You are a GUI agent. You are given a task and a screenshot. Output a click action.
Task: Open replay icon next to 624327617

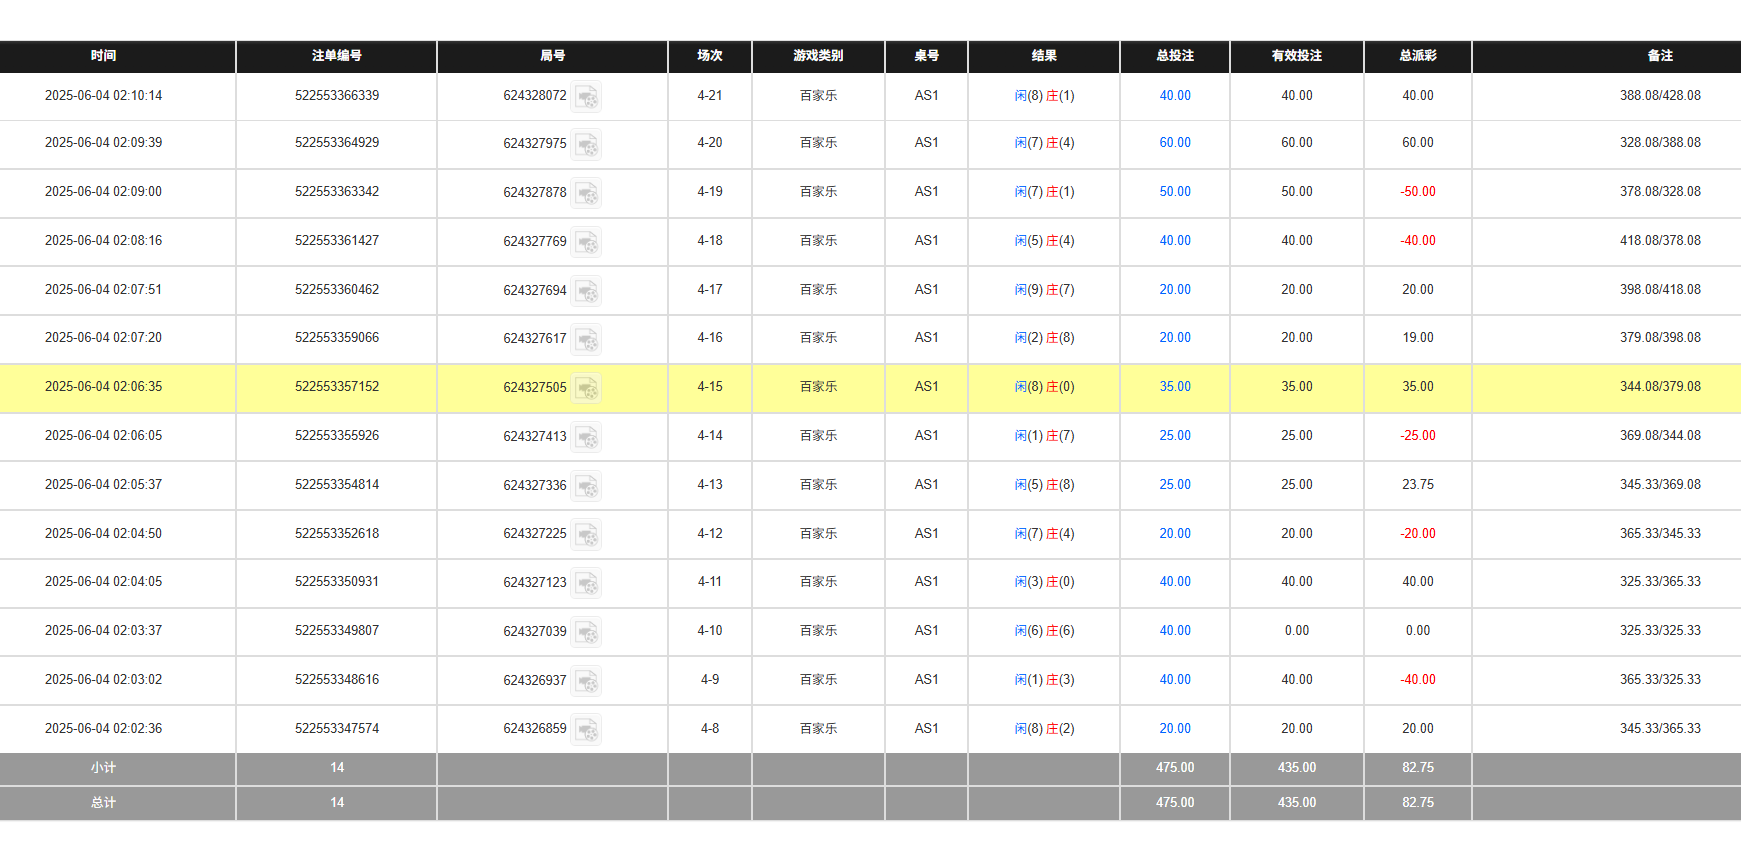pos(587,340)
